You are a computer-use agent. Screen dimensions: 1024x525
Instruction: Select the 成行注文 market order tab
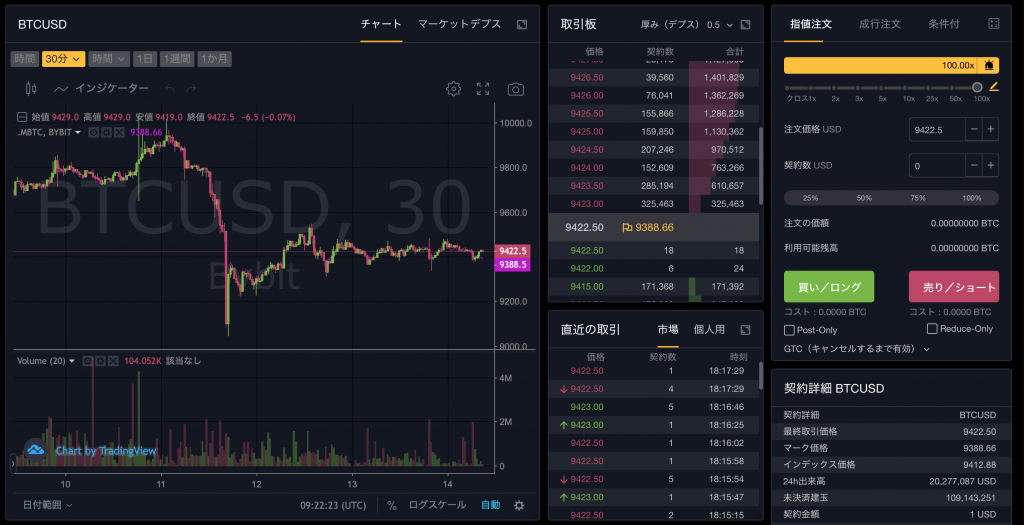click(880, 24)
